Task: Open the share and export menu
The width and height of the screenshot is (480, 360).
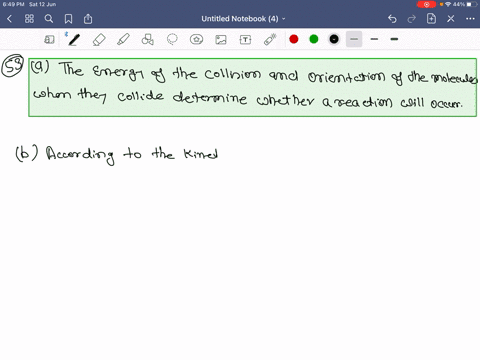Action: 88,19
